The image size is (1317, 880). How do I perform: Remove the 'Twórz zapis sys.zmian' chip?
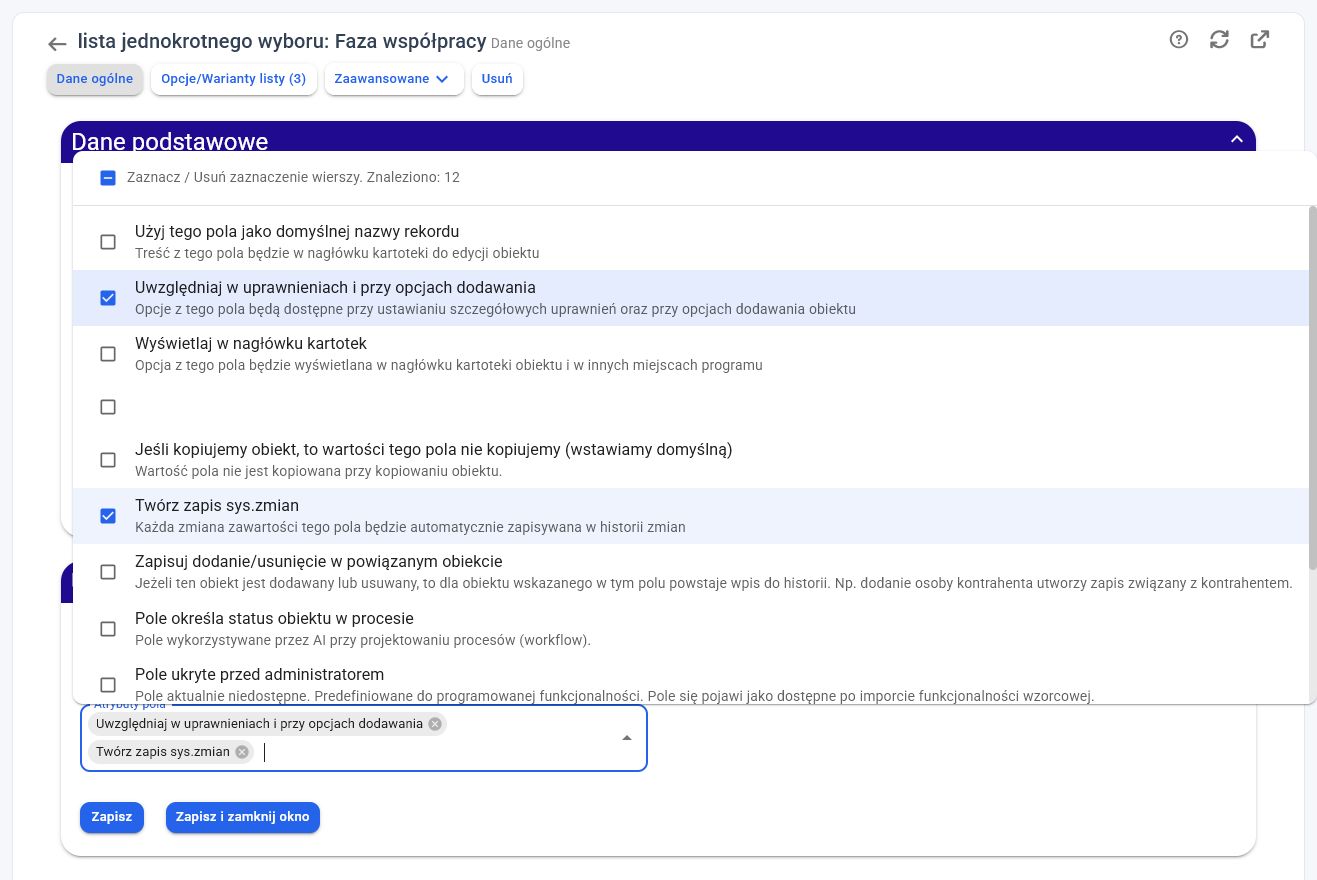tap(242, 752)
